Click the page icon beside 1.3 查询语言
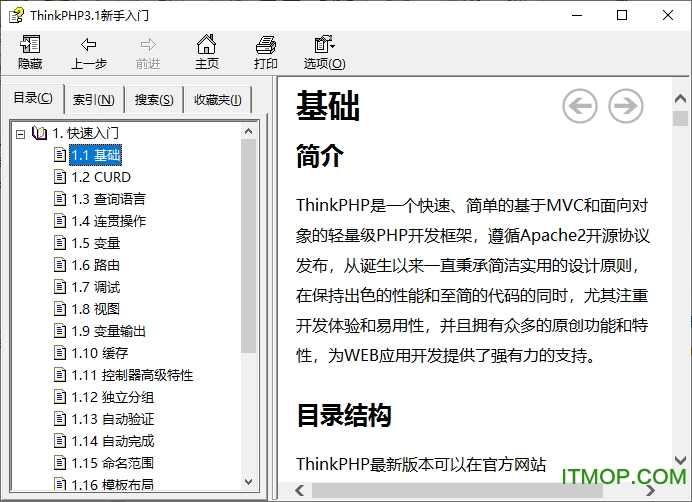 (60, 199)
